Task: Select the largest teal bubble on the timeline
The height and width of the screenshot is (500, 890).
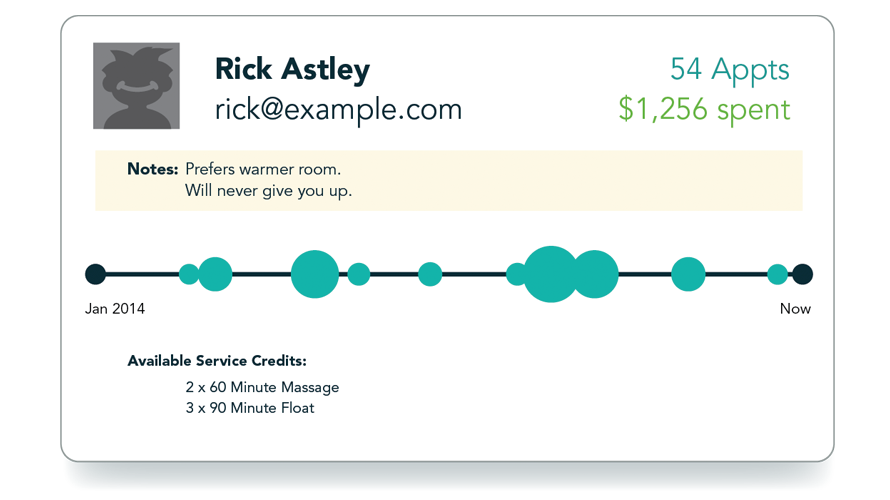Action: coord(551,274)
